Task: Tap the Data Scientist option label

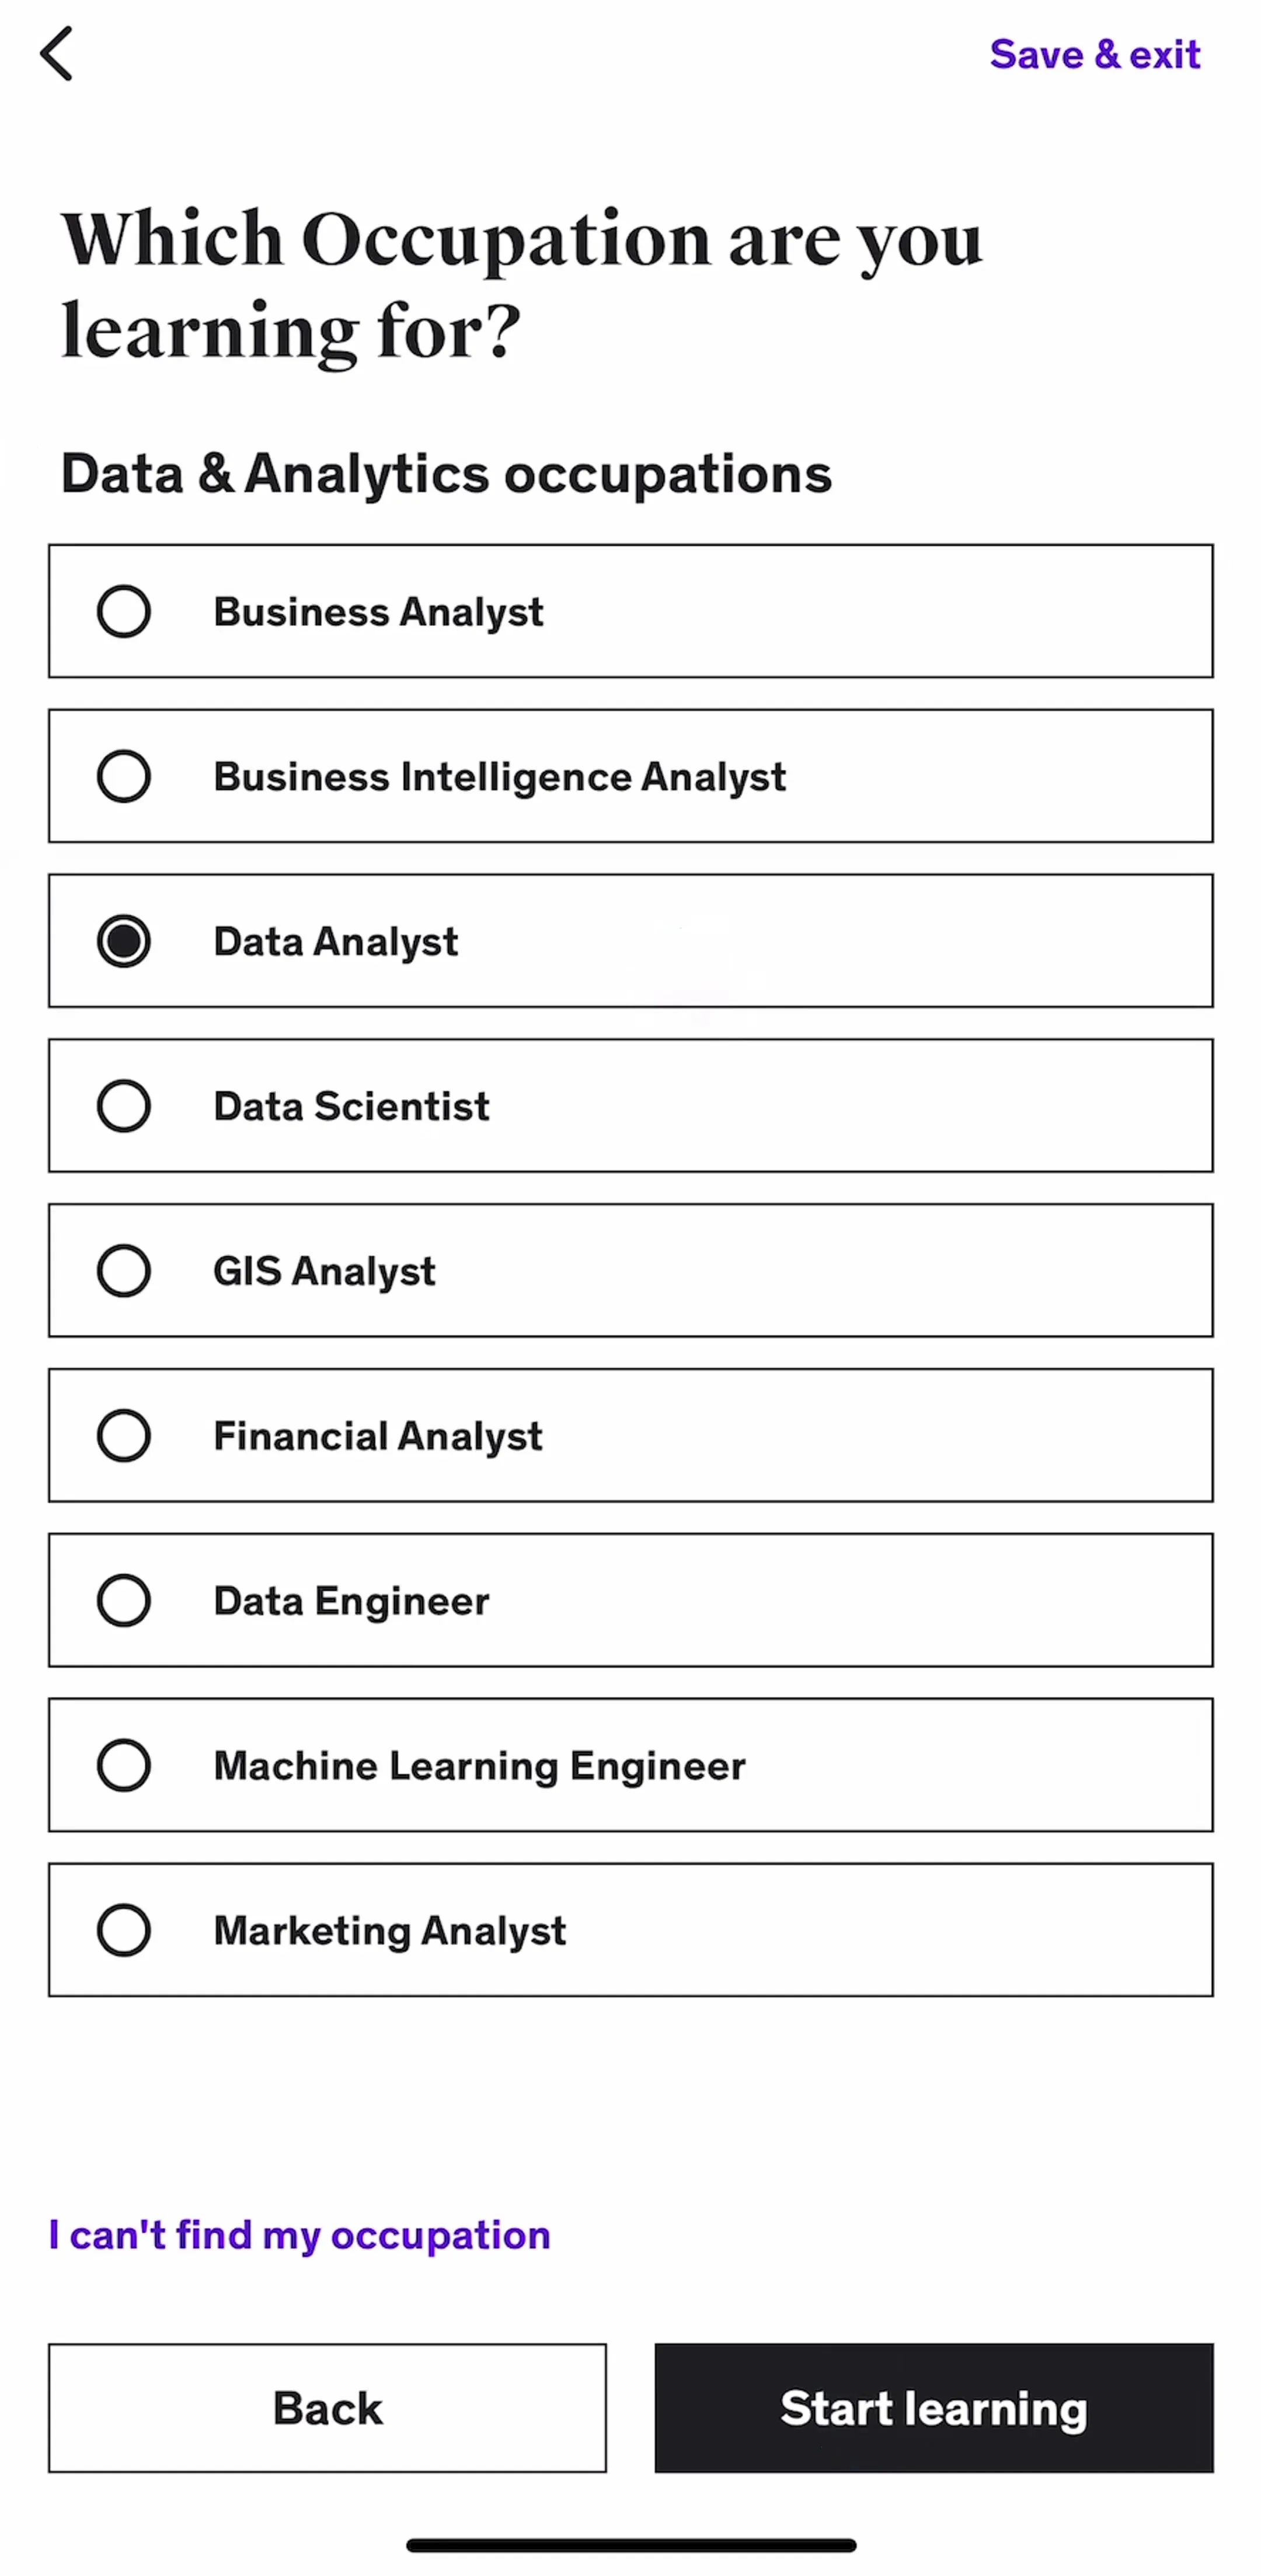Action: tap(352, 1106)
